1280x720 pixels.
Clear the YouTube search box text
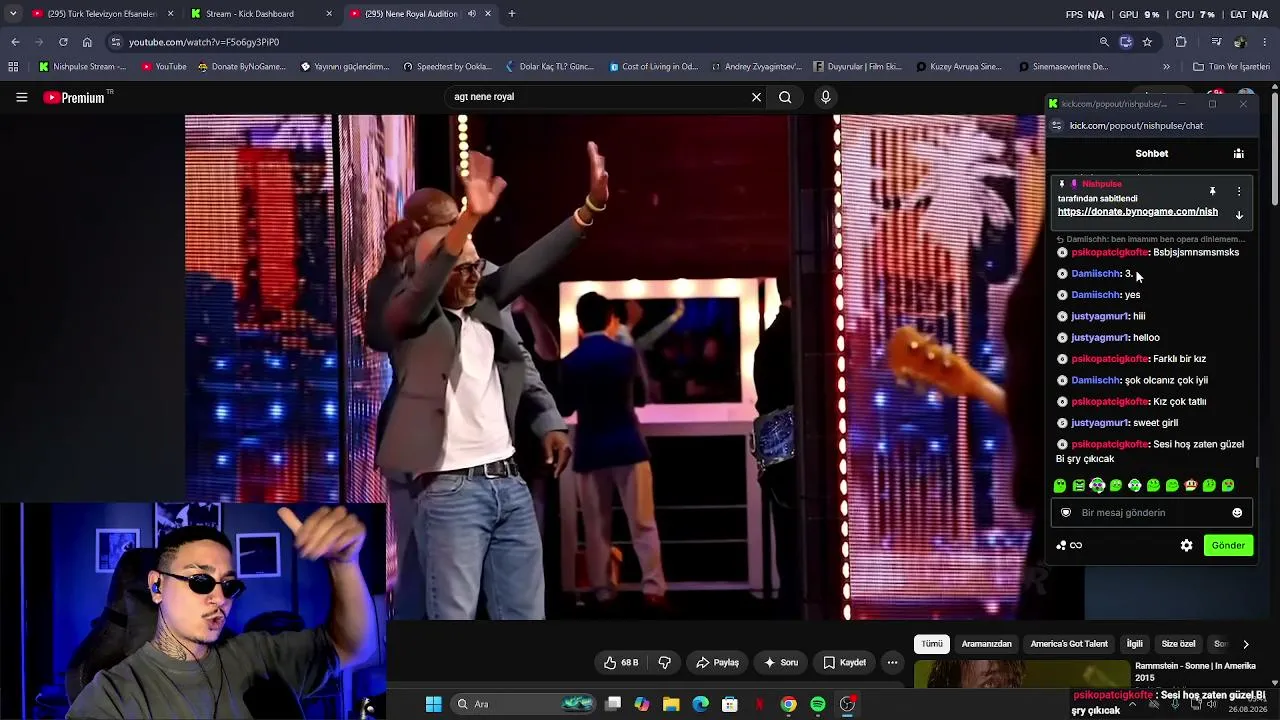[x=756, y=97]
